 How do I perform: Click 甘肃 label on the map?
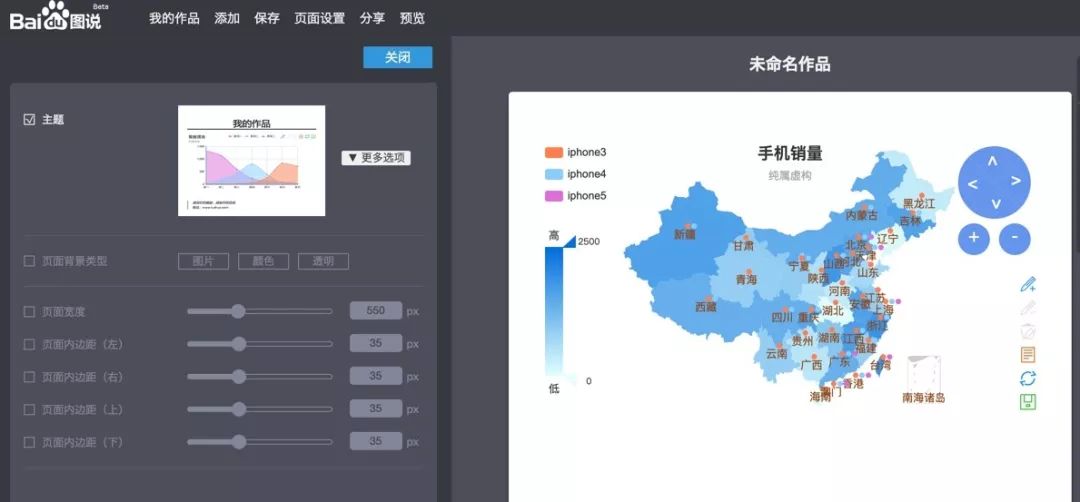click(743, 246)
